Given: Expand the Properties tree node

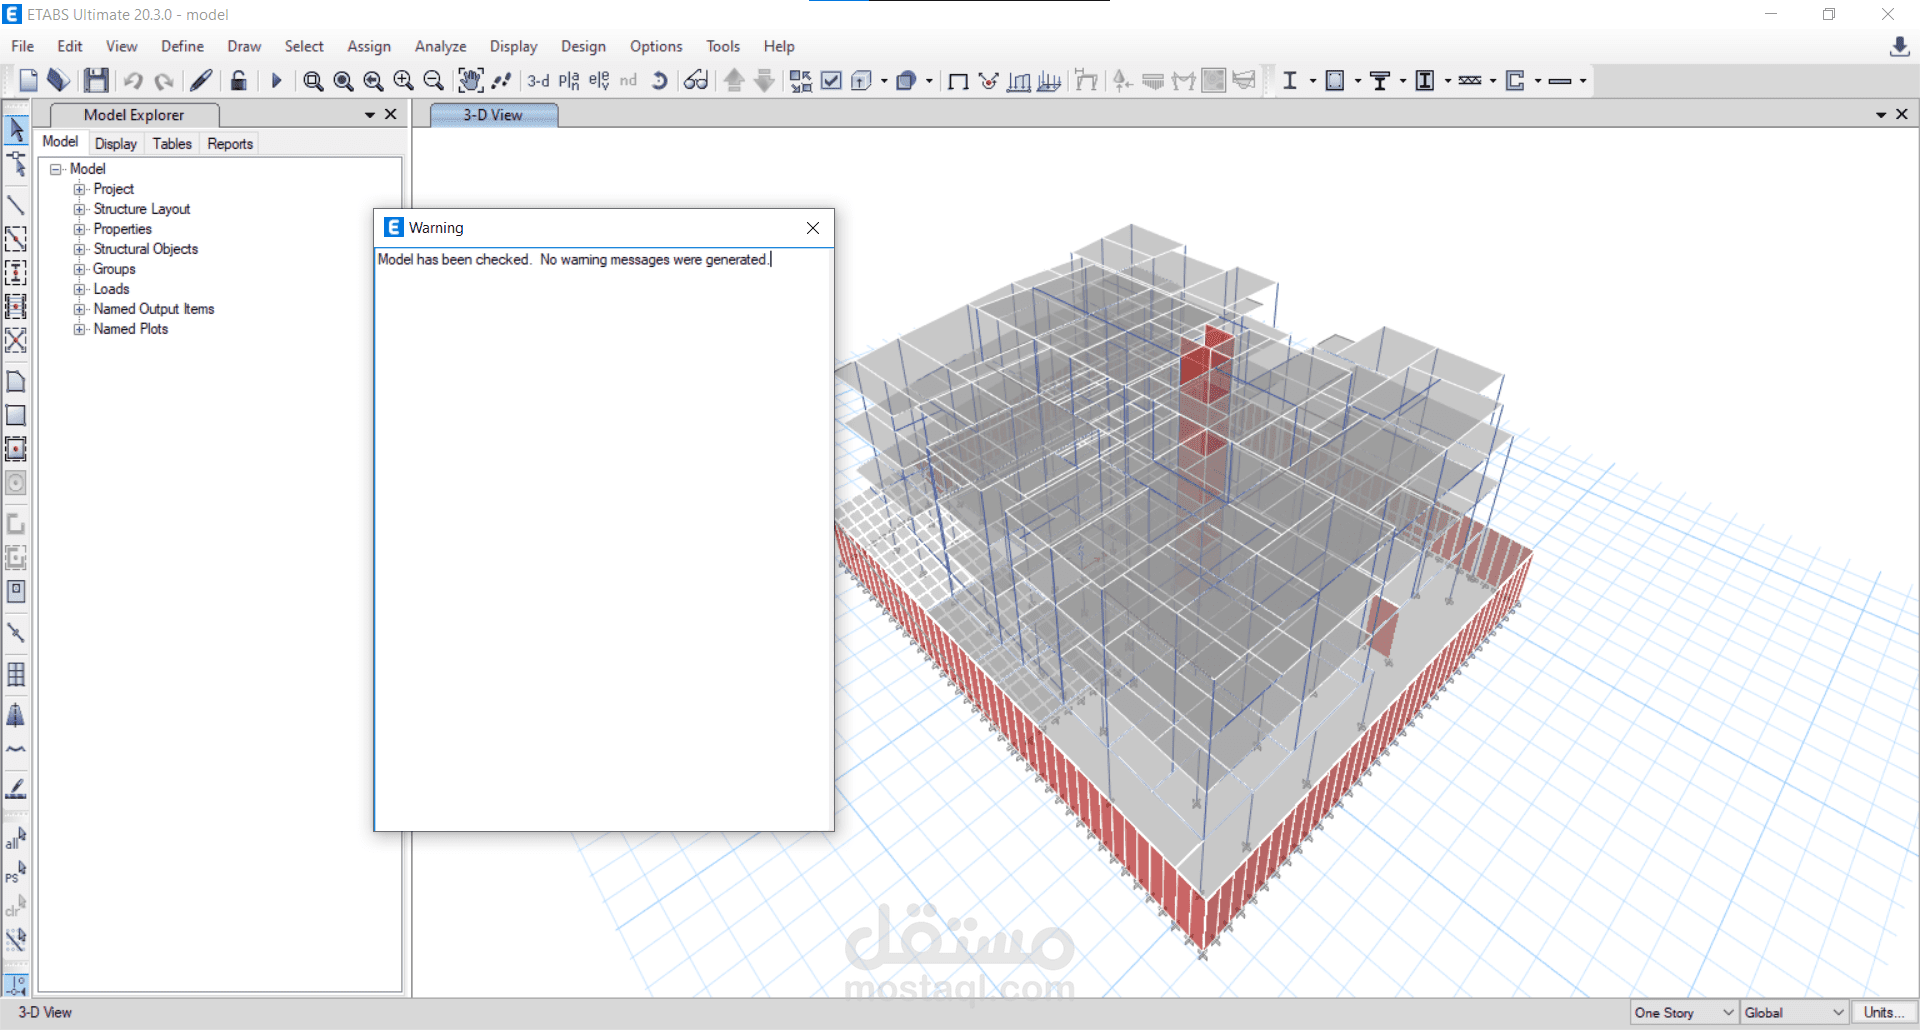Looking at the screenshot, I should tap(79, 229).
